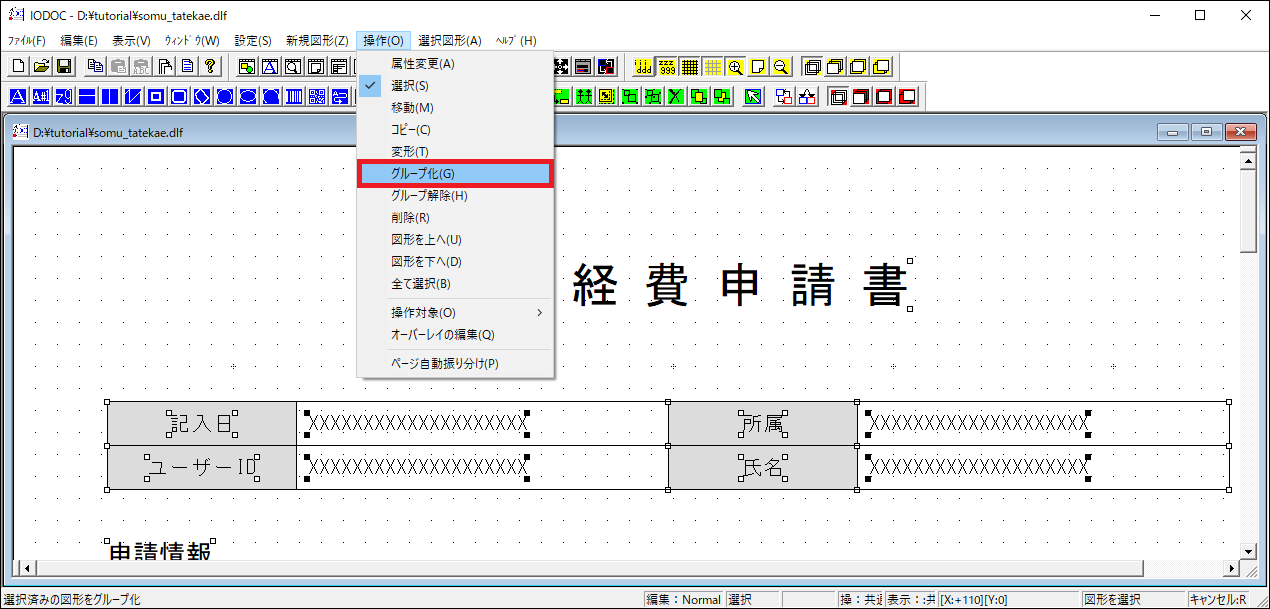Screen dimensions: 1270x609
Task: Select the blue QR code tool
Action: click(x=317, y=97)
